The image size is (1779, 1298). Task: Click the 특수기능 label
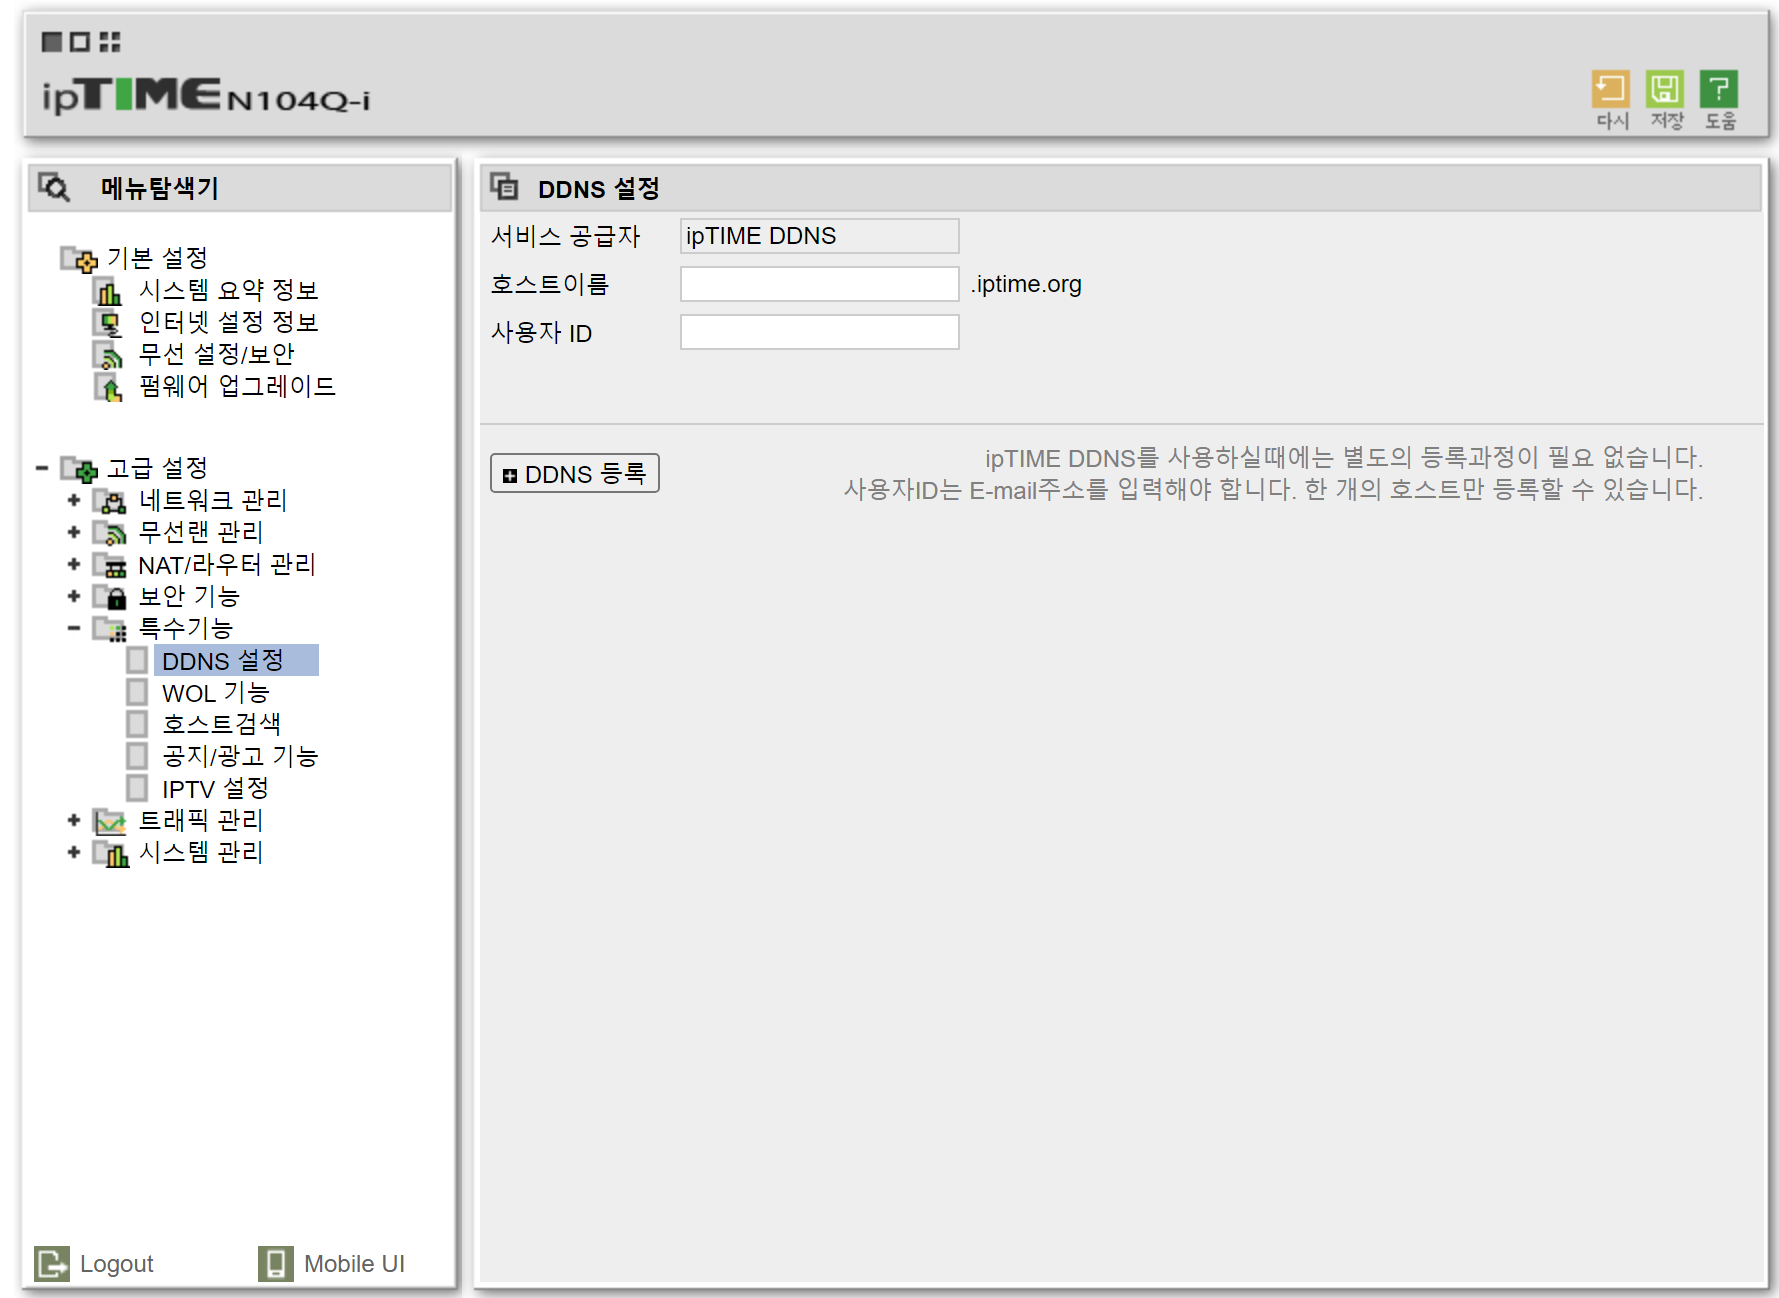(x=185, y=629)
